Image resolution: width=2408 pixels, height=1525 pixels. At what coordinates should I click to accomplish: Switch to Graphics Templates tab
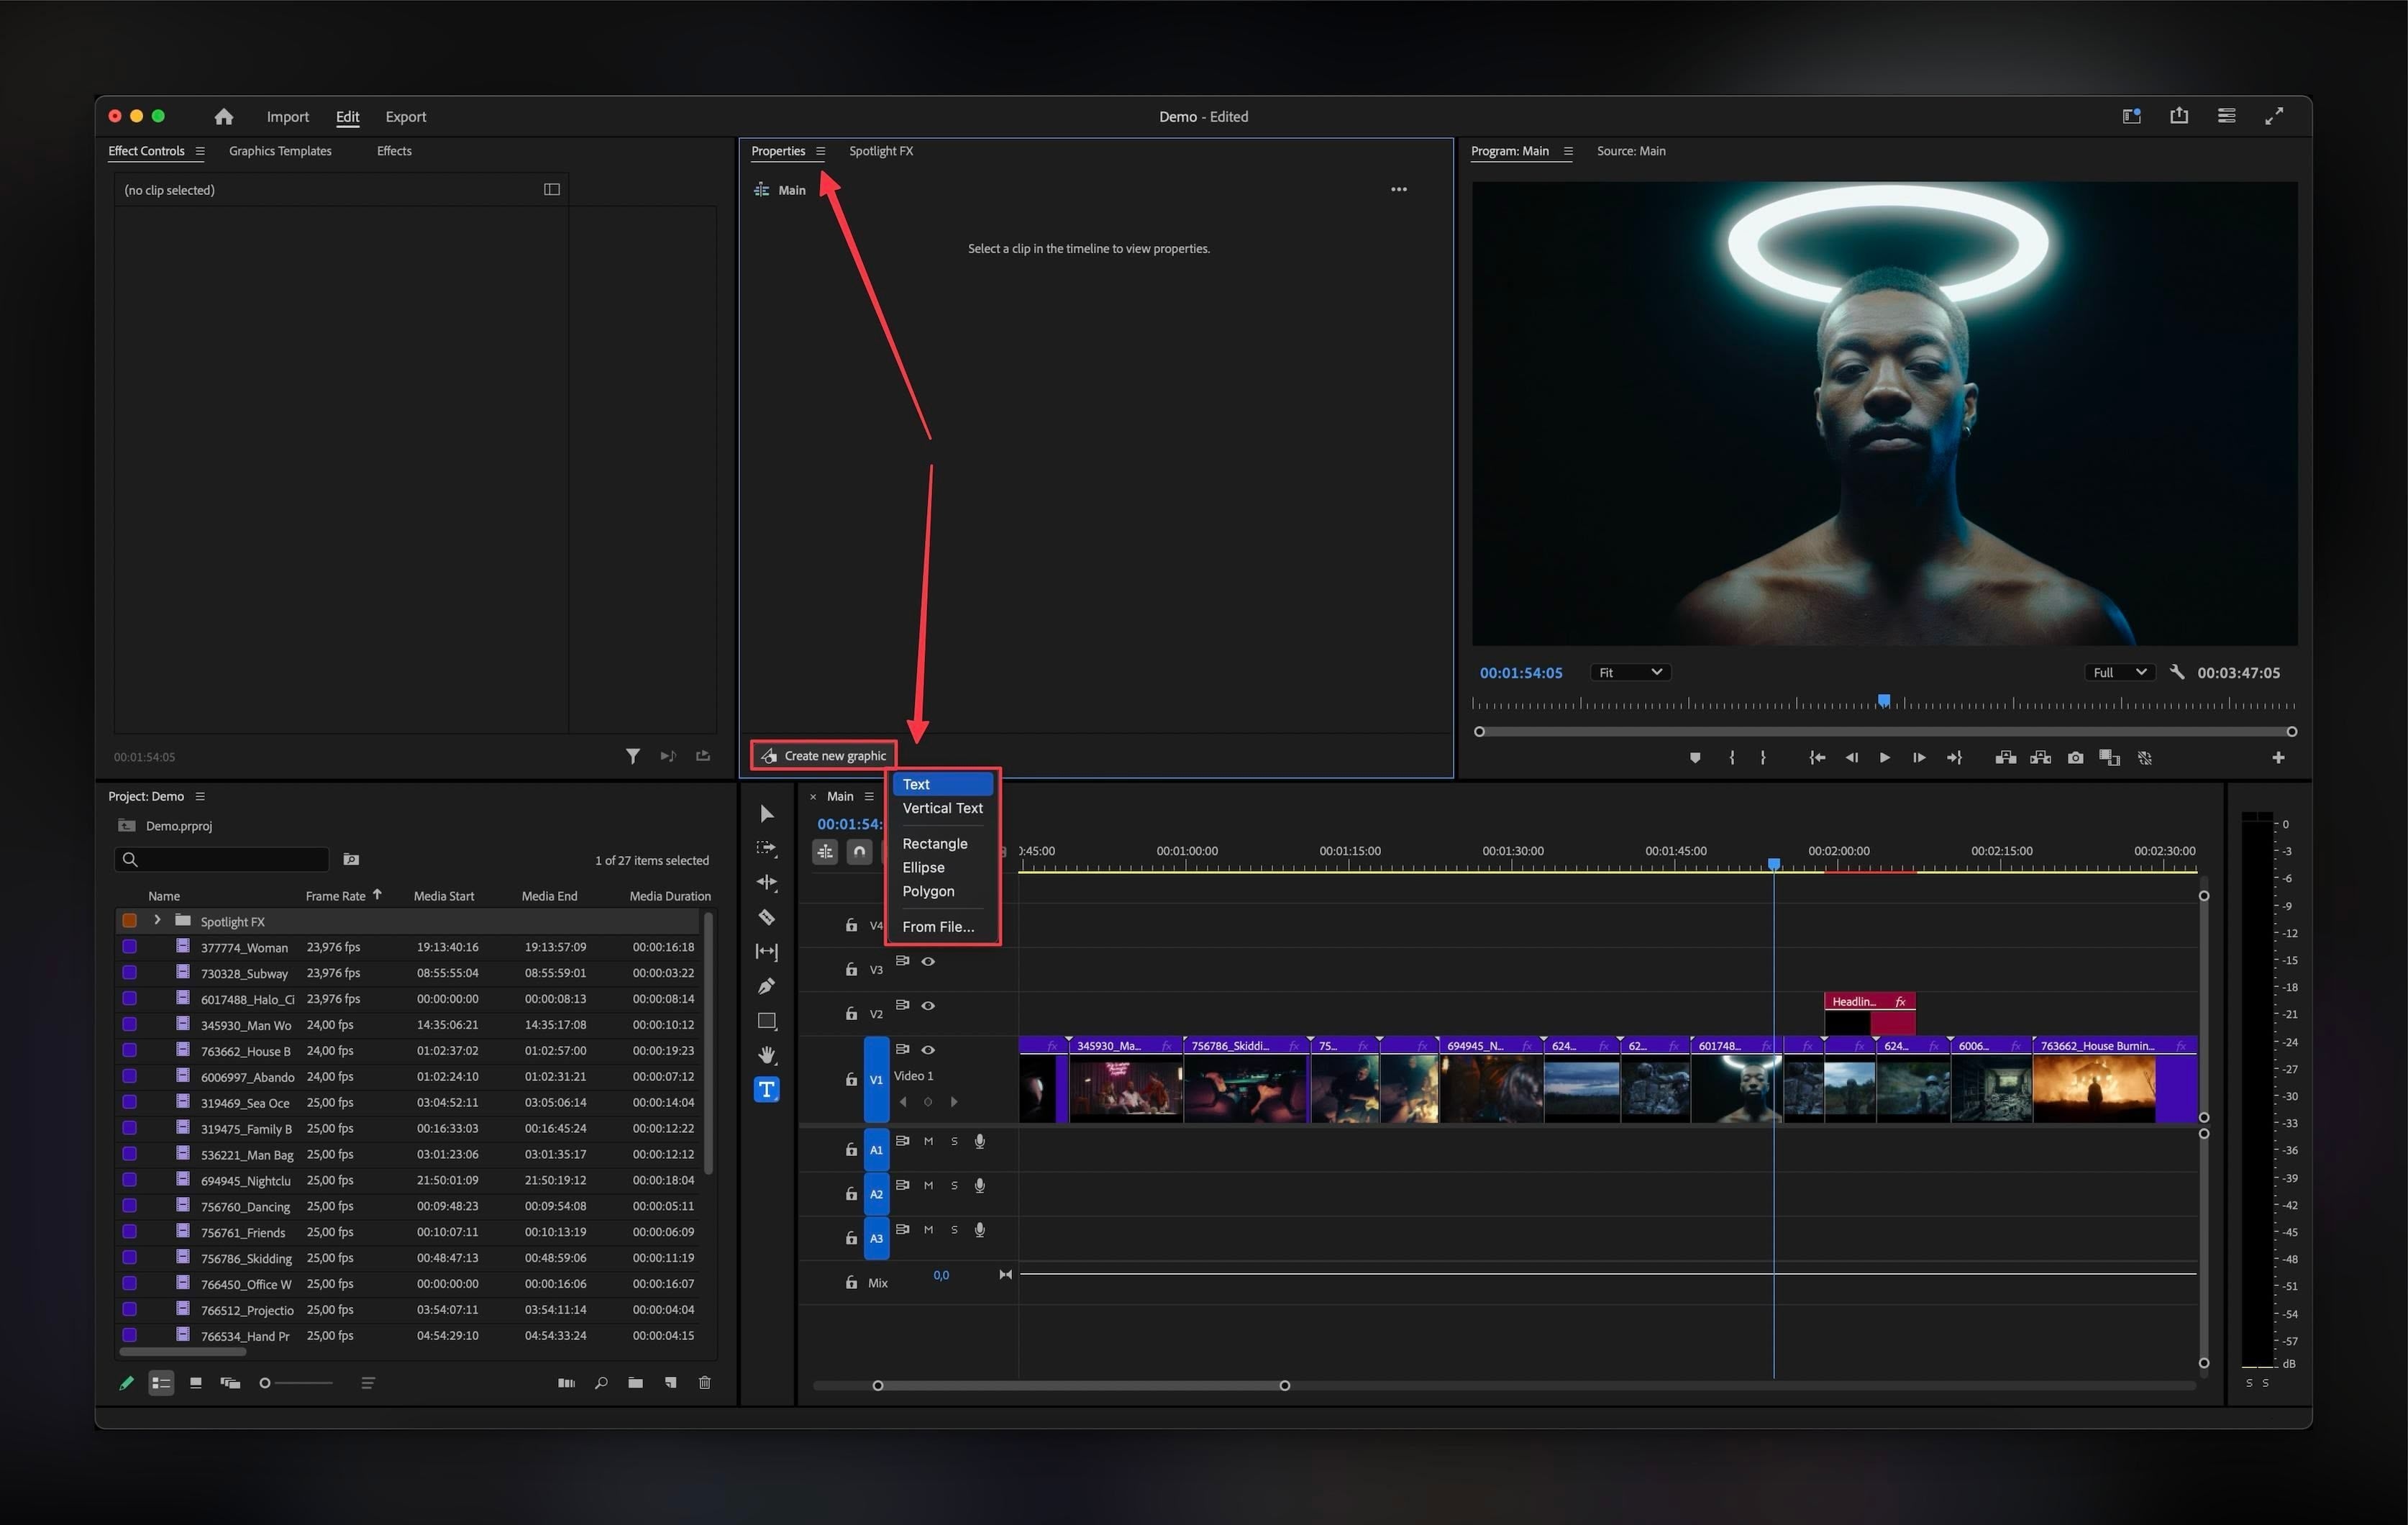coord(280,151)
